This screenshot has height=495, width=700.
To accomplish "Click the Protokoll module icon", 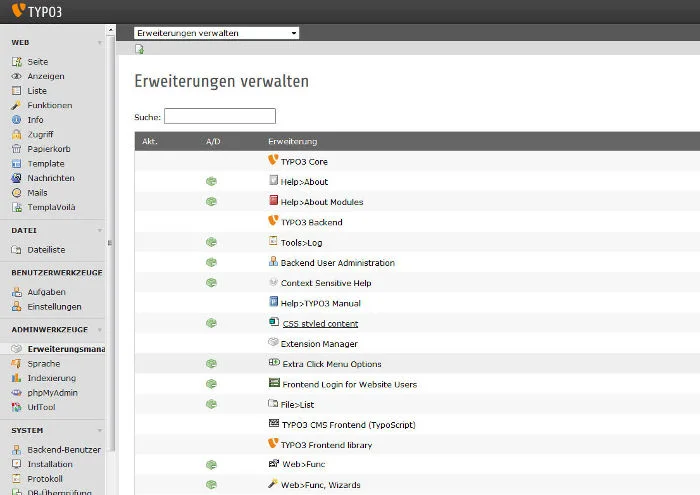I will [17, 478].
